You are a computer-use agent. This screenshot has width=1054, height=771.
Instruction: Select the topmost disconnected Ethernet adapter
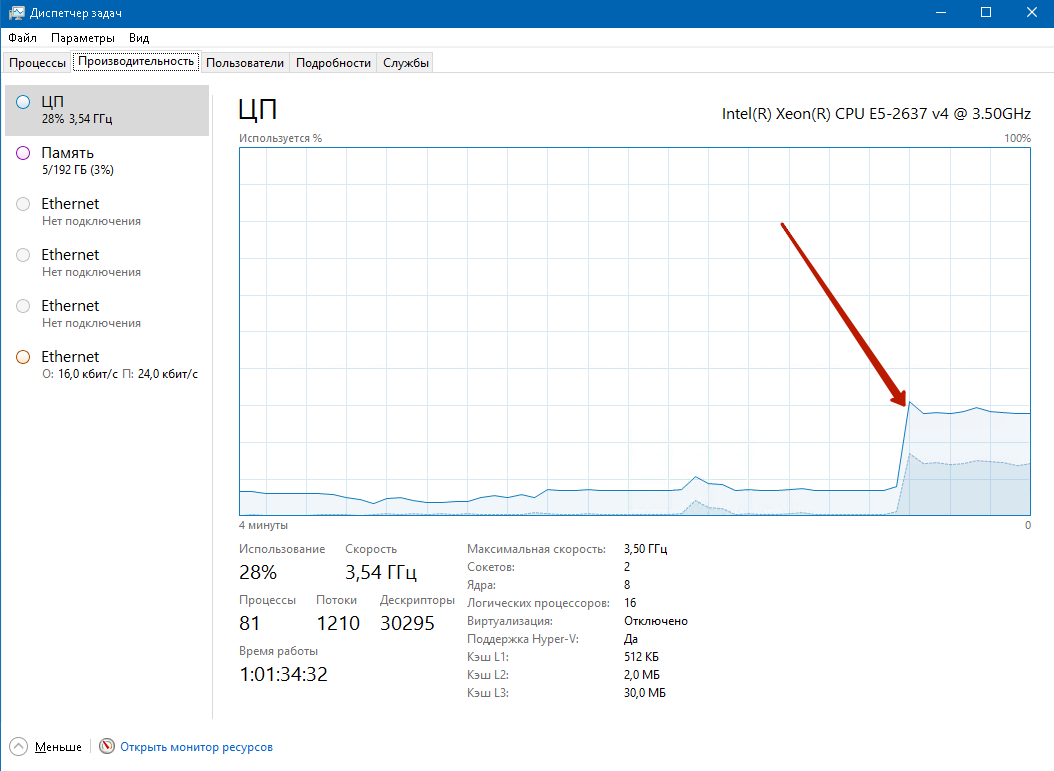tap(106, 212)
